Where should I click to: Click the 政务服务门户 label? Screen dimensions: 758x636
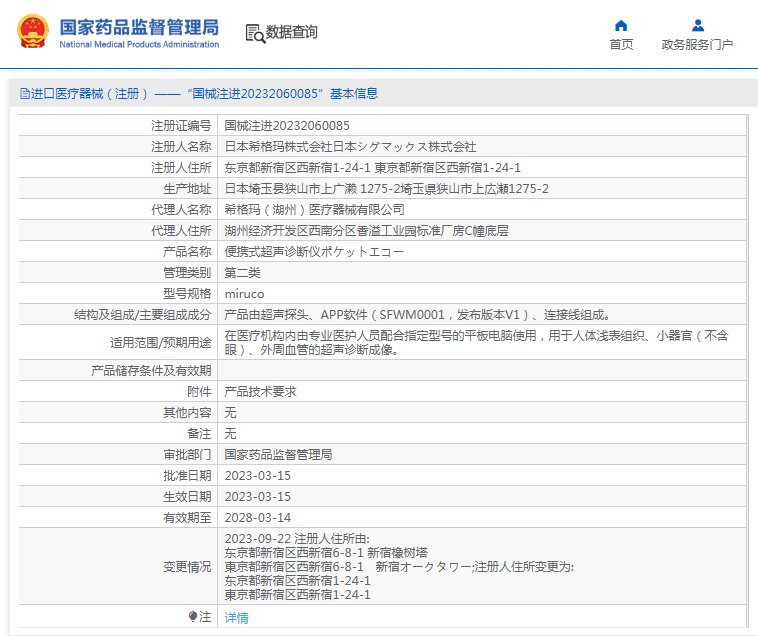click(x=697, y=44)
